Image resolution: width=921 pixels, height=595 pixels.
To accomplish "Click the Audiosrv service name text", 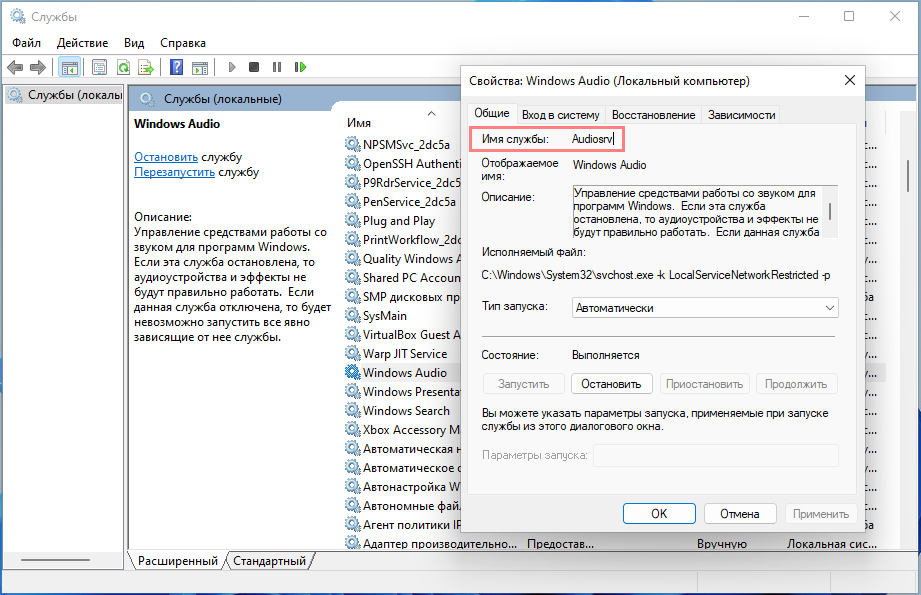I will click(592, 139).
